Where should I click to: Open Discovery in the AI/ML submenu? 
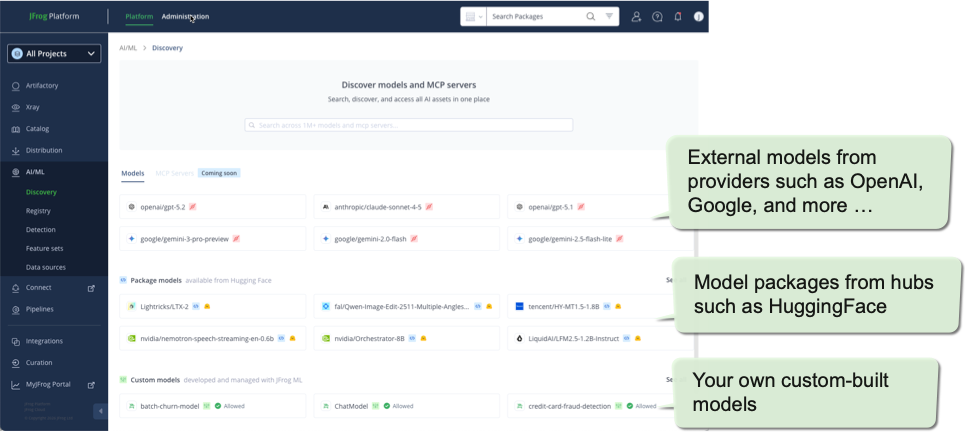[x=41, y=193]
